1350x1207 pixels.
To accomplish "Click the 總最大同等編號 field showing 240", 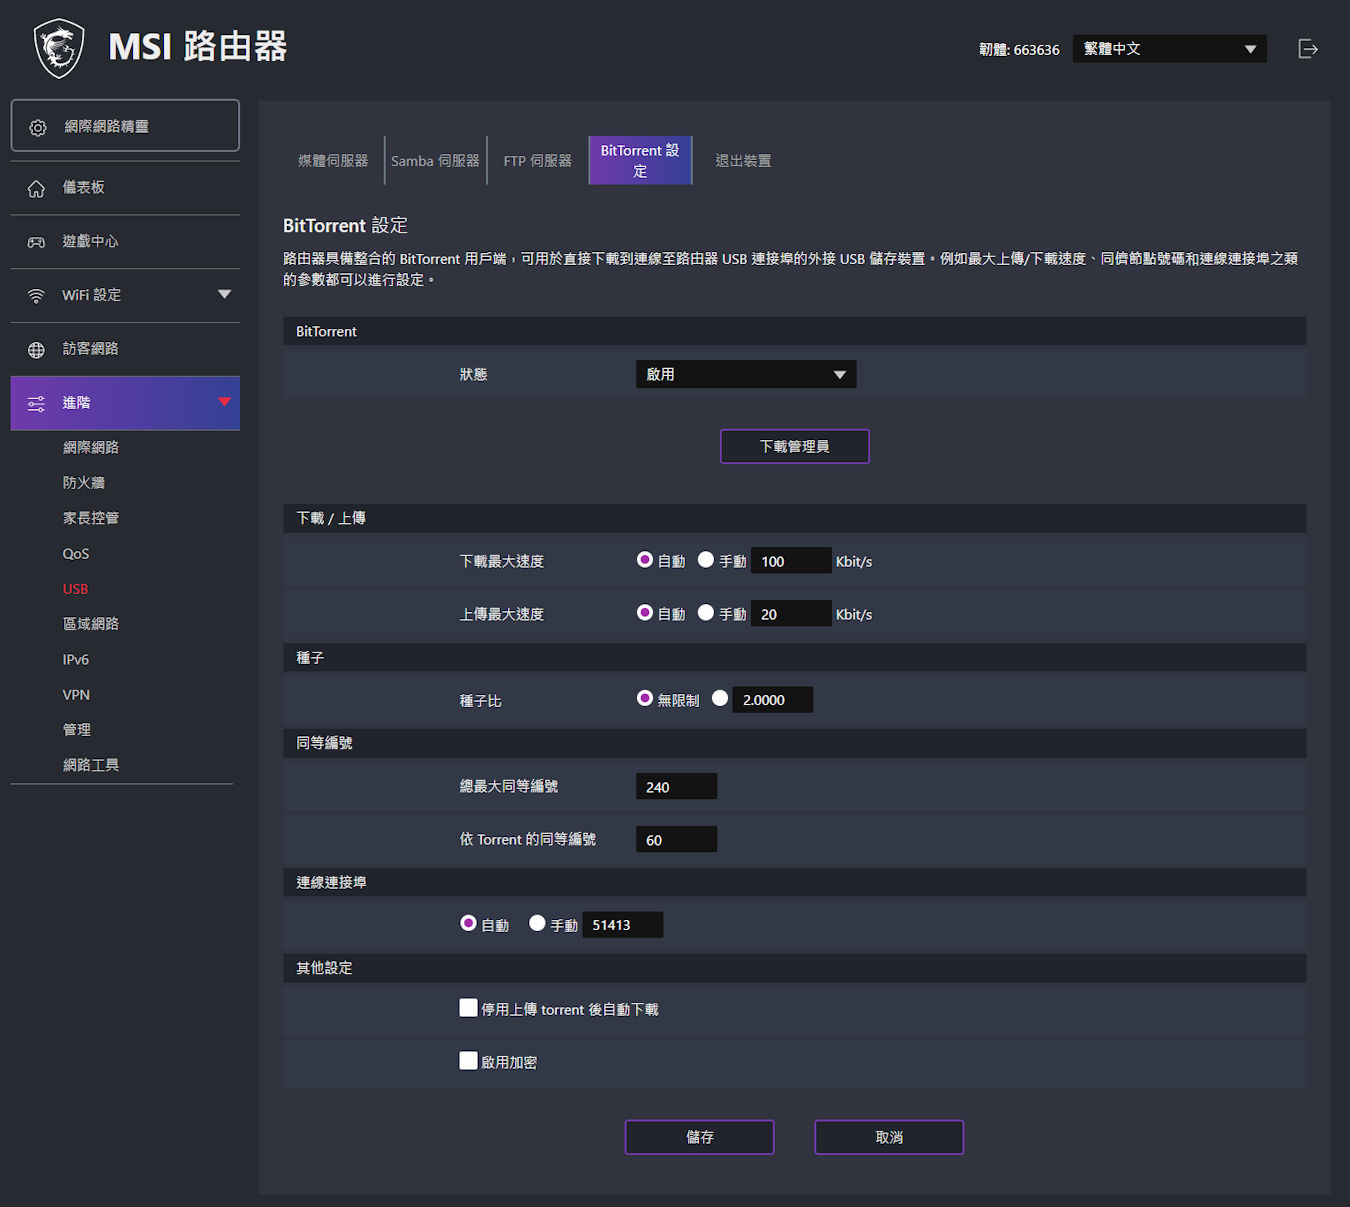I will pyautogui.click(x=676, y=787).
